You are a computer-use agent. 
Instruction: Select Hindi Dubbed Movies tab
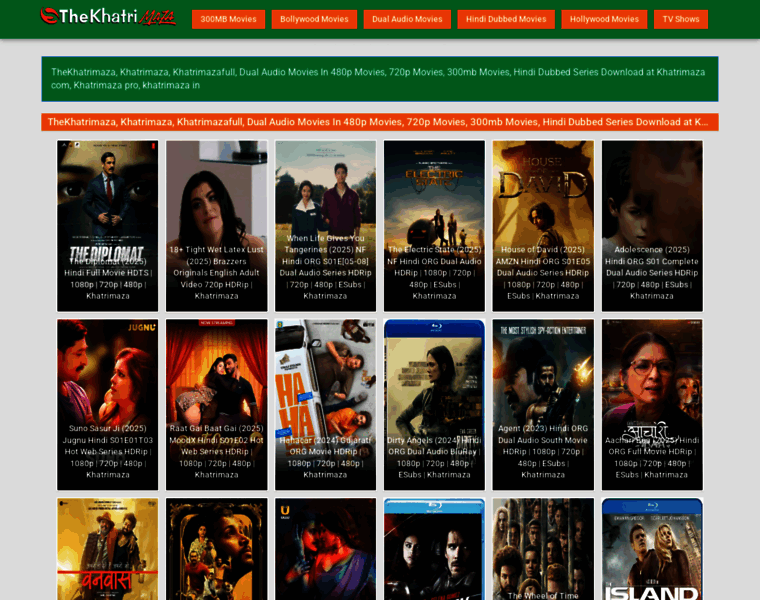pos(506,19)
